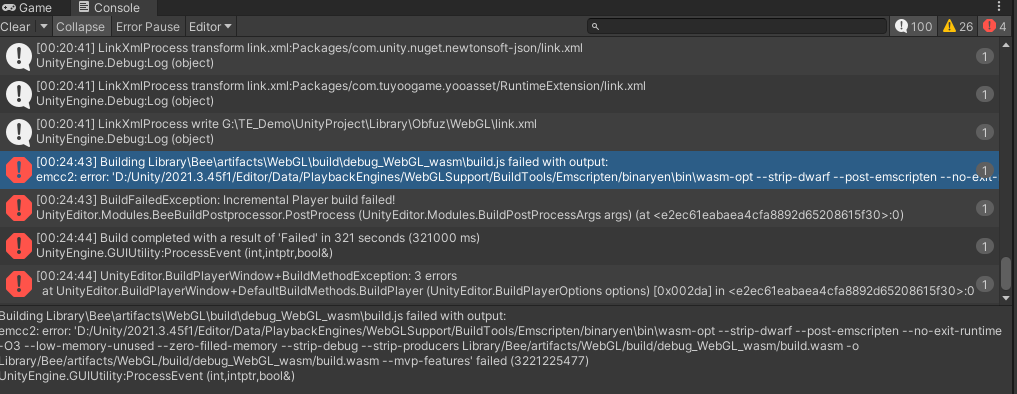Click count badge on BuildFailedException row

point(985,208)
